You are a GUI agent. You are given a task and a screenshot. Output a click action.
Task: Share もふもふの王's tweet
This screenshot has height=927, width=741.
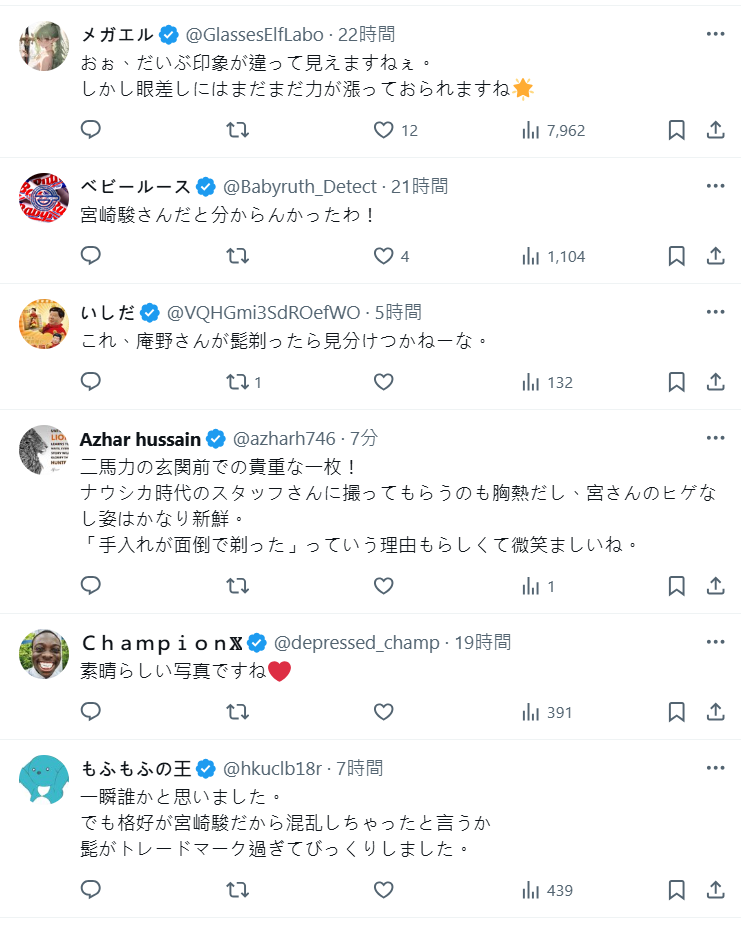click(x=716, y=890)
